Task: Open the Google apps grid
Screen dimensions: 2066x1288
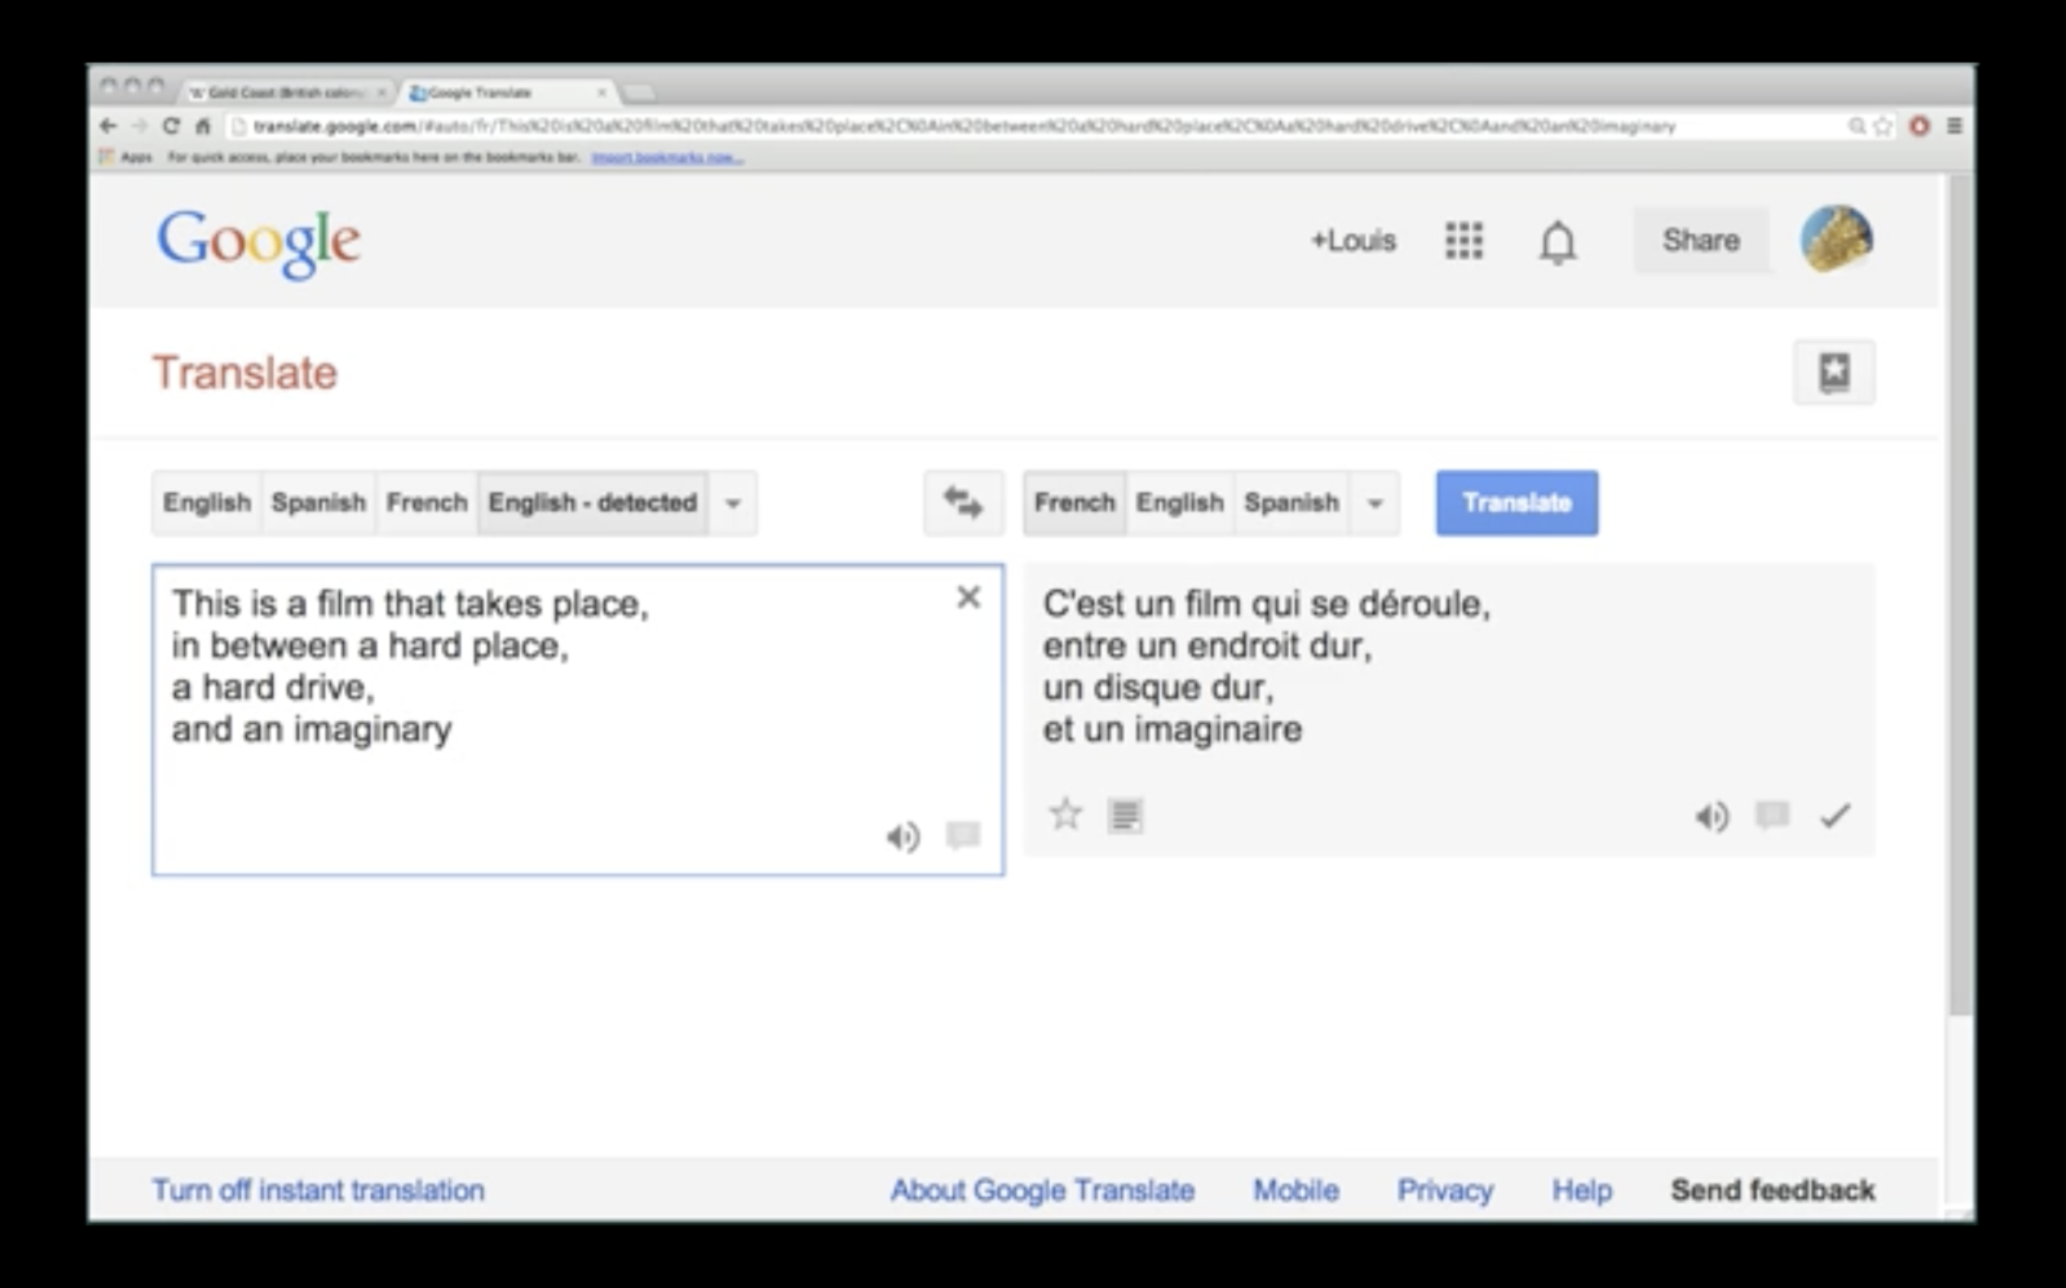Action: (1463, 241)
